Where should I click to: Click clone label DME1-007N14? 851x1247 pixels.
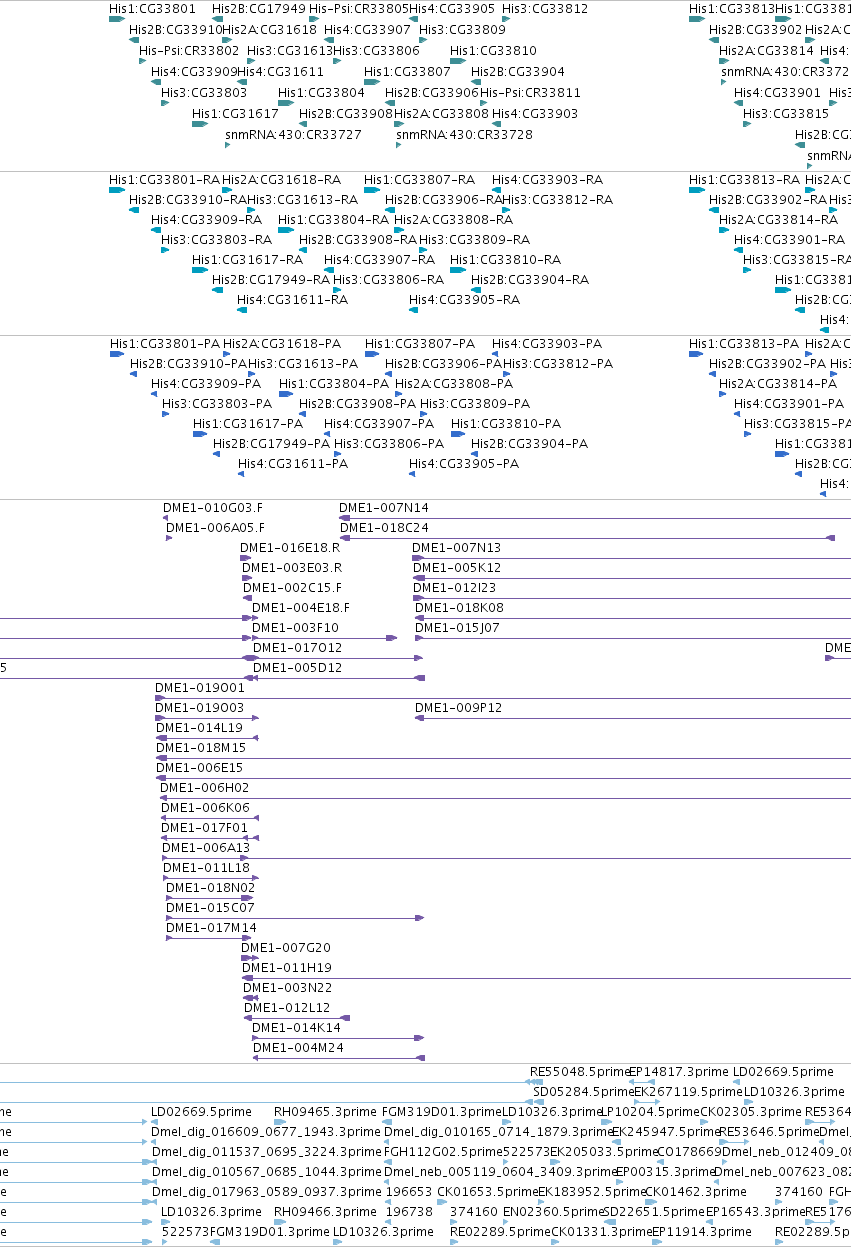point(383,508)
